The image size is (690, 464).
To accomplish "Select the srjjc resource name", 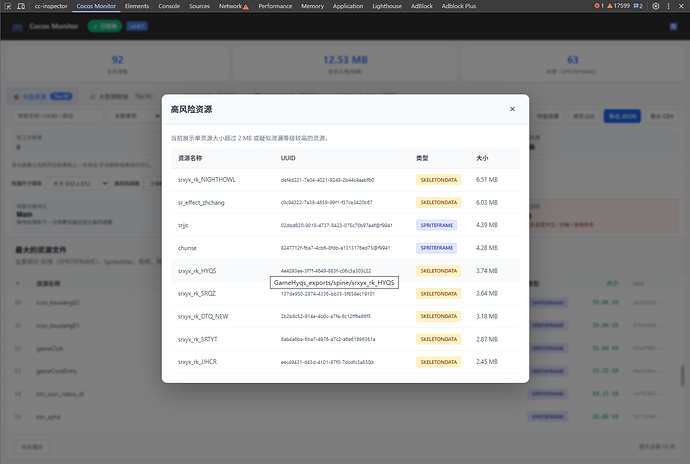I will coord(183,225).
